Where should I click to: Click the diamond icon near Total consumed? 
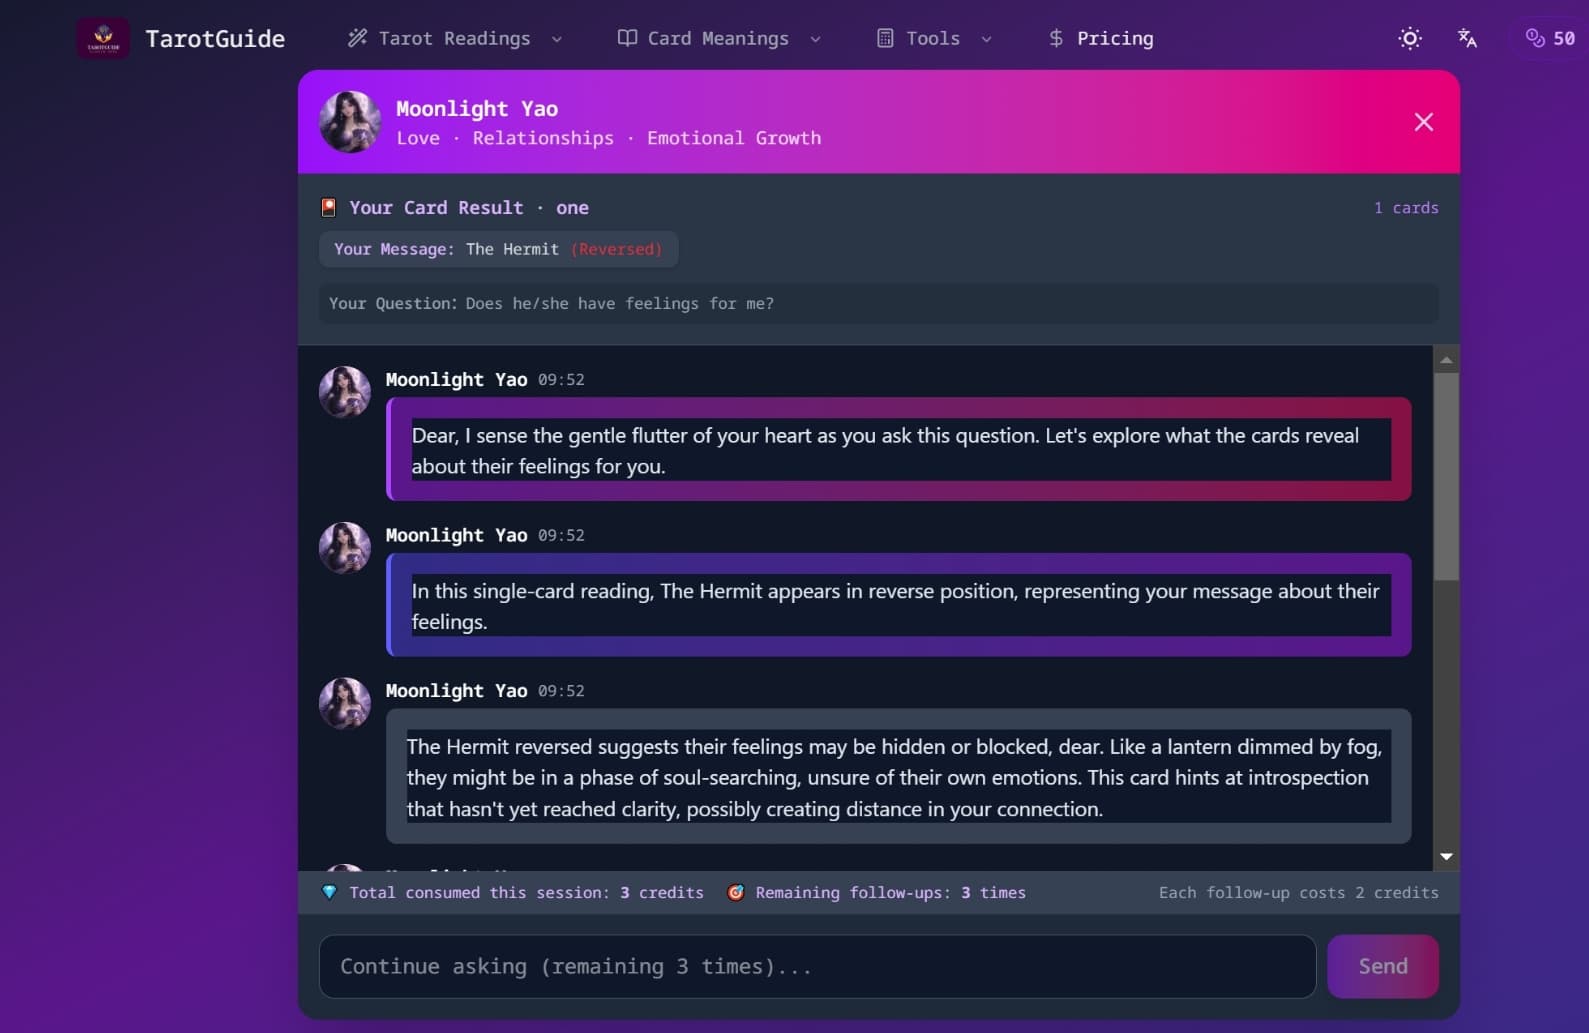[330, 892]
